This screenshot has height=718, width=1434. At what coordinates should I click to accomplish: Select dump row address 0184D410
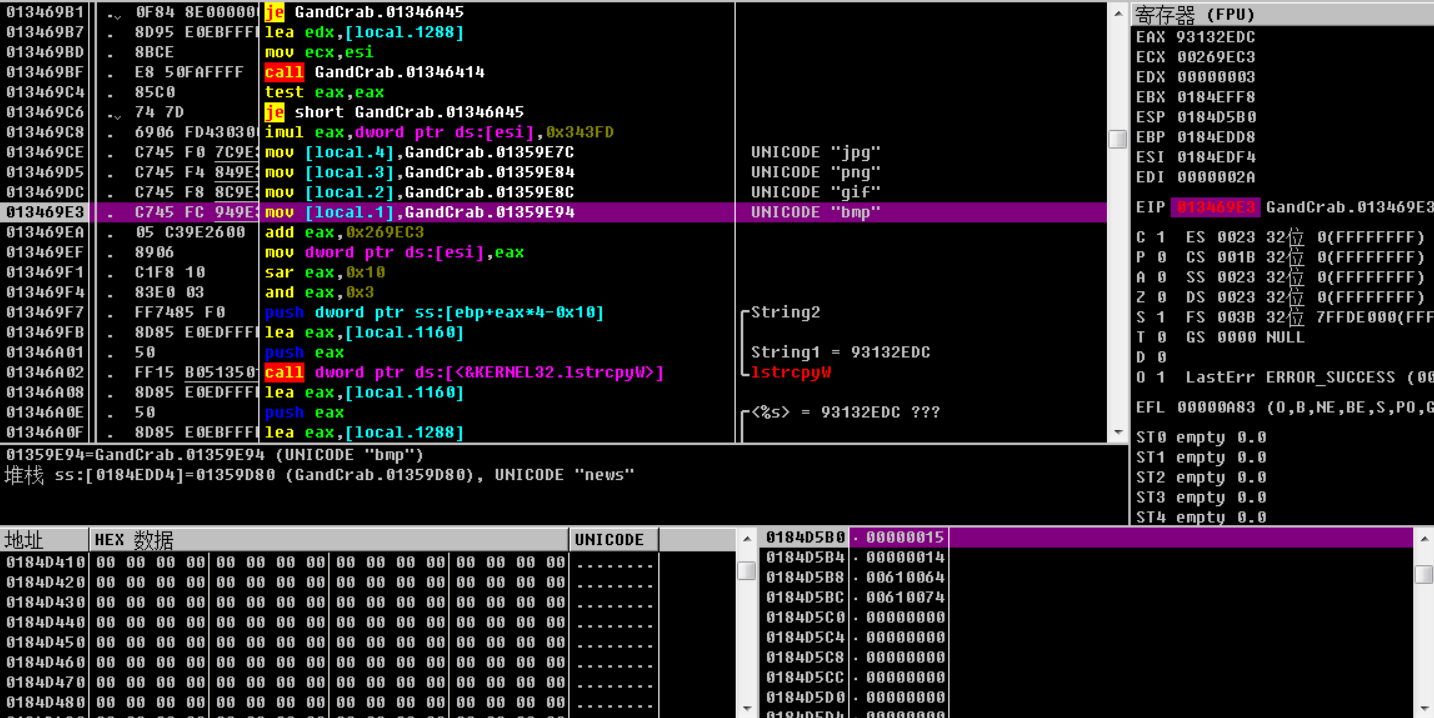tap(45, 562)
